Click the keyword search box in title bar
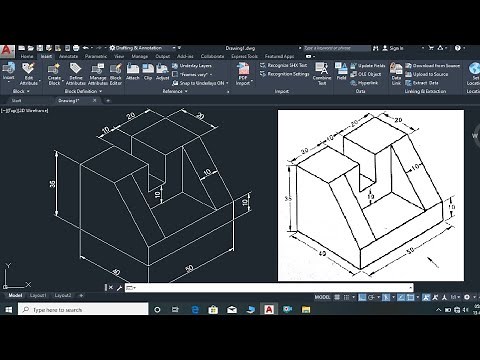The image size is (480, 360). pos(337,48)
